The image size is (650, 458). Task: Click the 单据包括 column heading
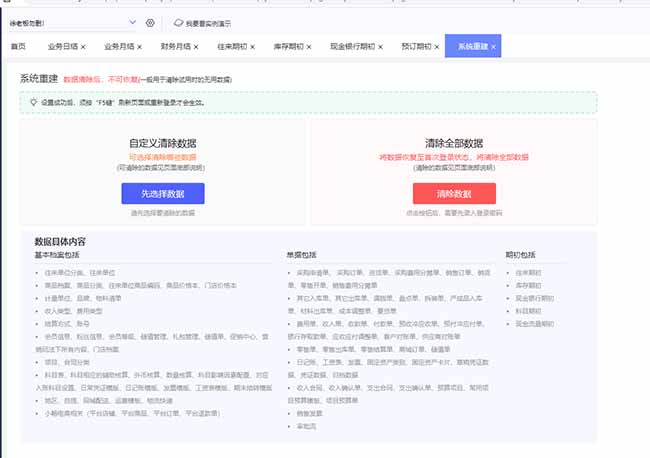point(301,255)
